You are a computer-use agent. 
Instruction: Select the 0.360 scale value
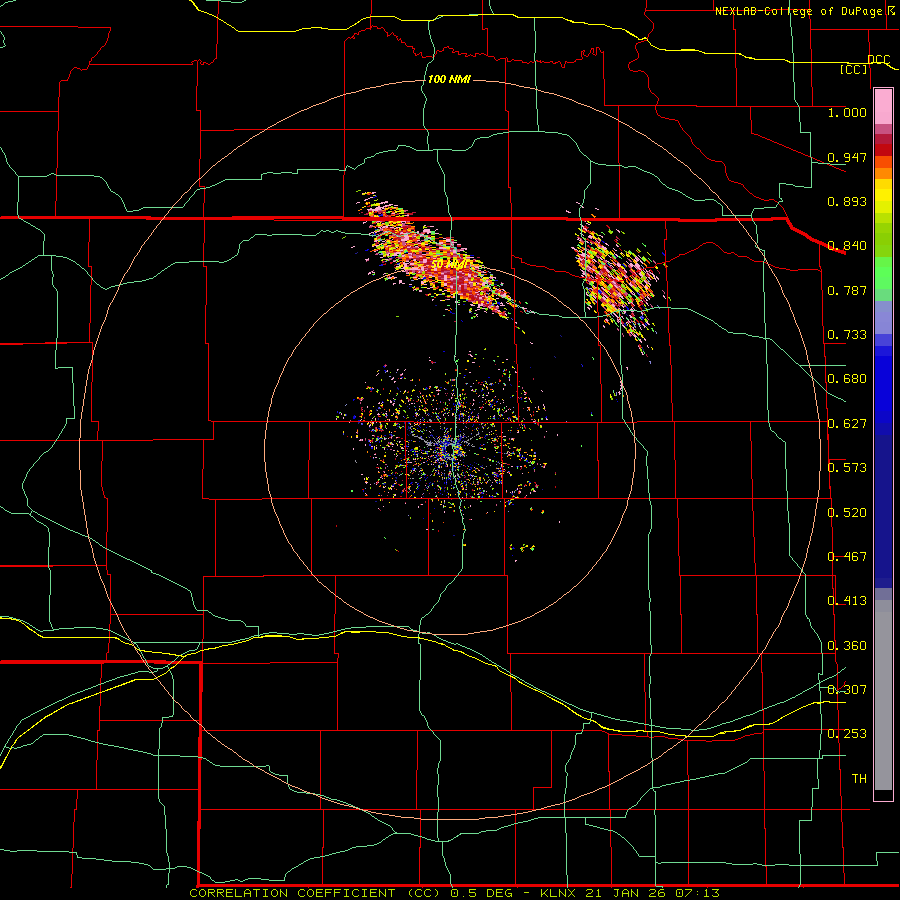tap(847, 646)
